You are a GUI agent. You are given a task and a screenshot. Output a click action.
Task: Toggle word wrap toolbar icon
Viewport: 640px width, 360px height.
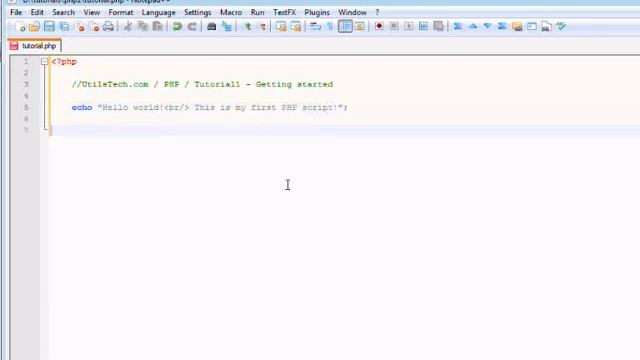tap(315, 27)
